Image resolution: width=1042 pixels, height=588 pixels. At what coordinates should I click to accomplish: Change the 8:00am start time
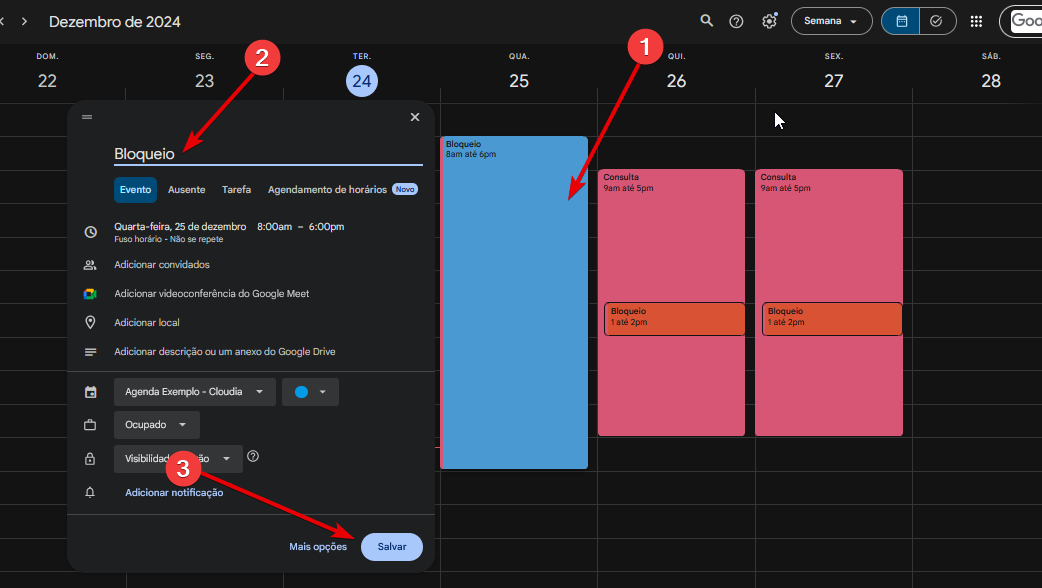[x=274, y=227]
